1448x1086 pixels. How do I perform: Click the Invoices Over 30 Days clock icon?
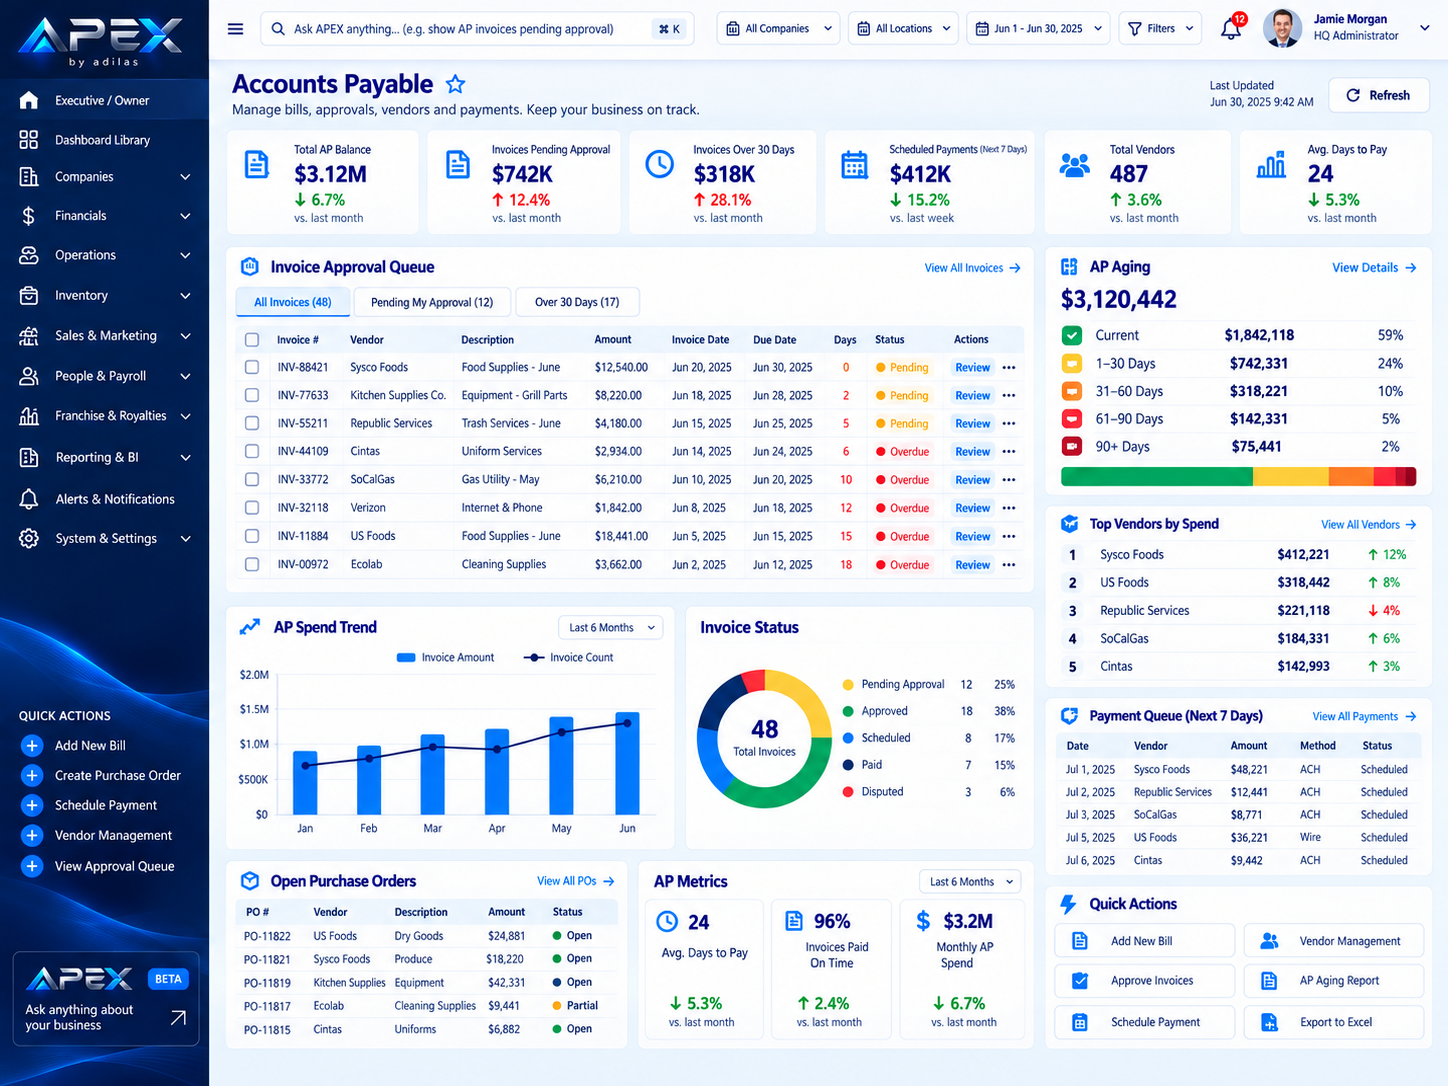[x=659, y=164]
